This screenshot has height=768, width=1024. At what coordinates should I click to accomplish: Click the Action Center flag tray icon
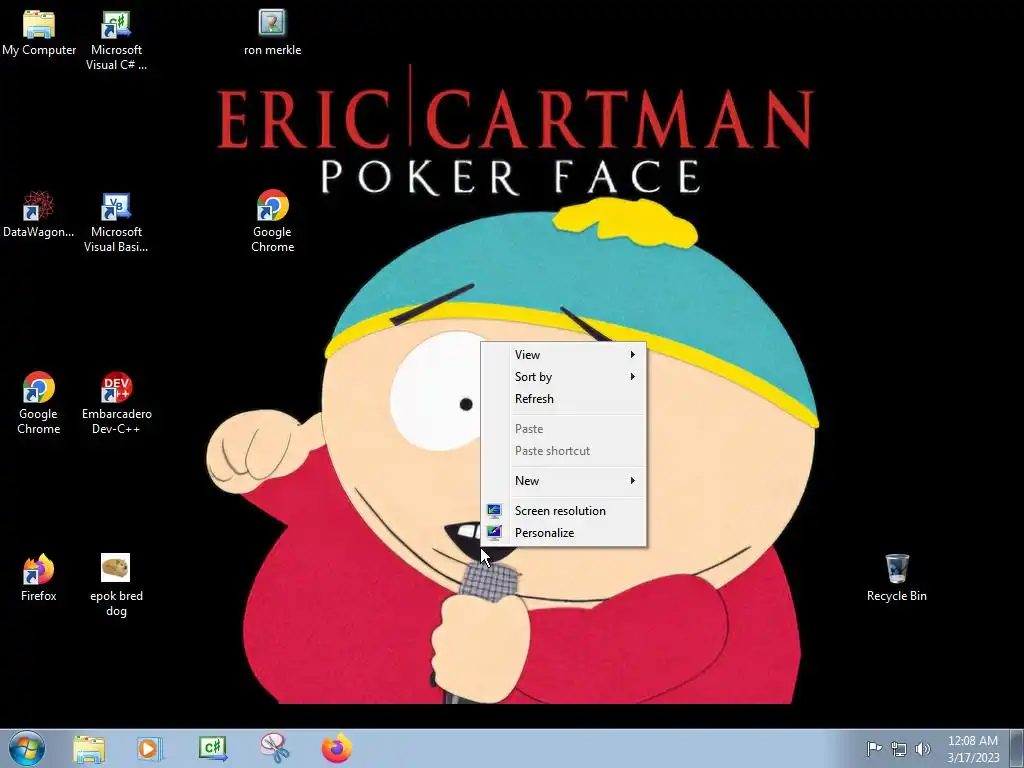(x=874, y=748)
